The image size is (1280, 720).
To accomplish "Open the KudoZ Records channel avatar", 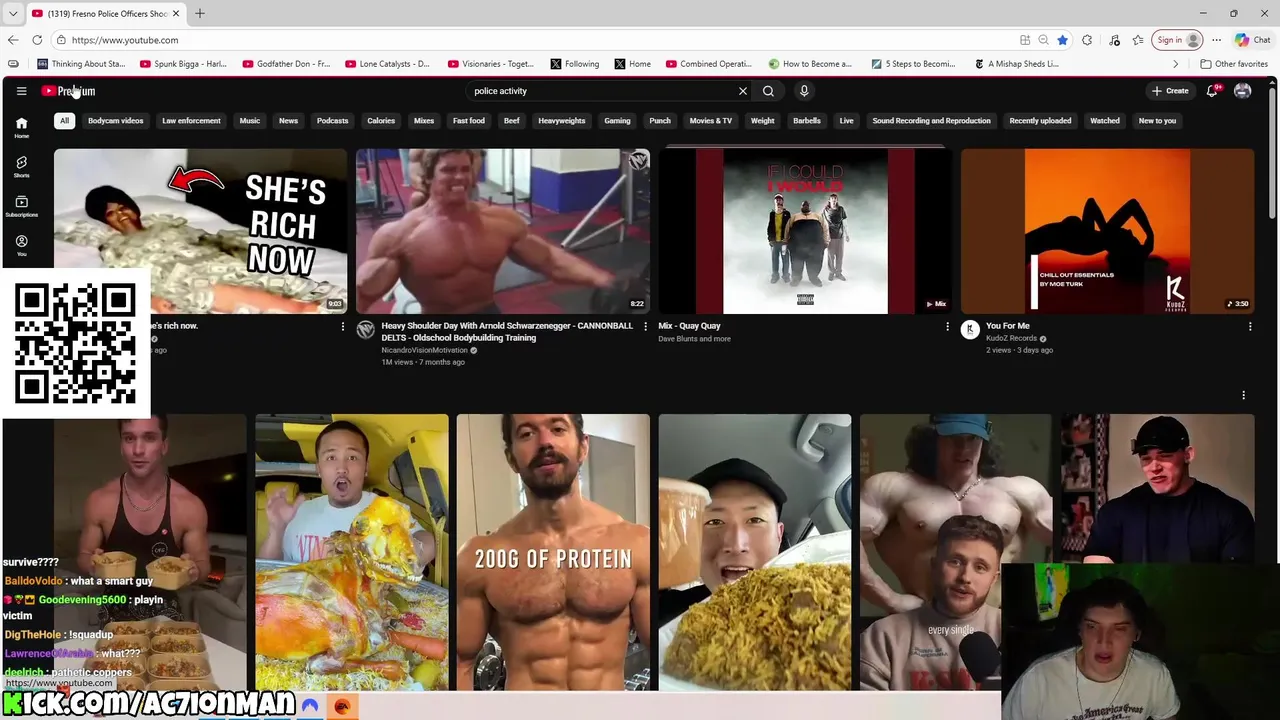I will pyautogui.click(x=970, y=330).
